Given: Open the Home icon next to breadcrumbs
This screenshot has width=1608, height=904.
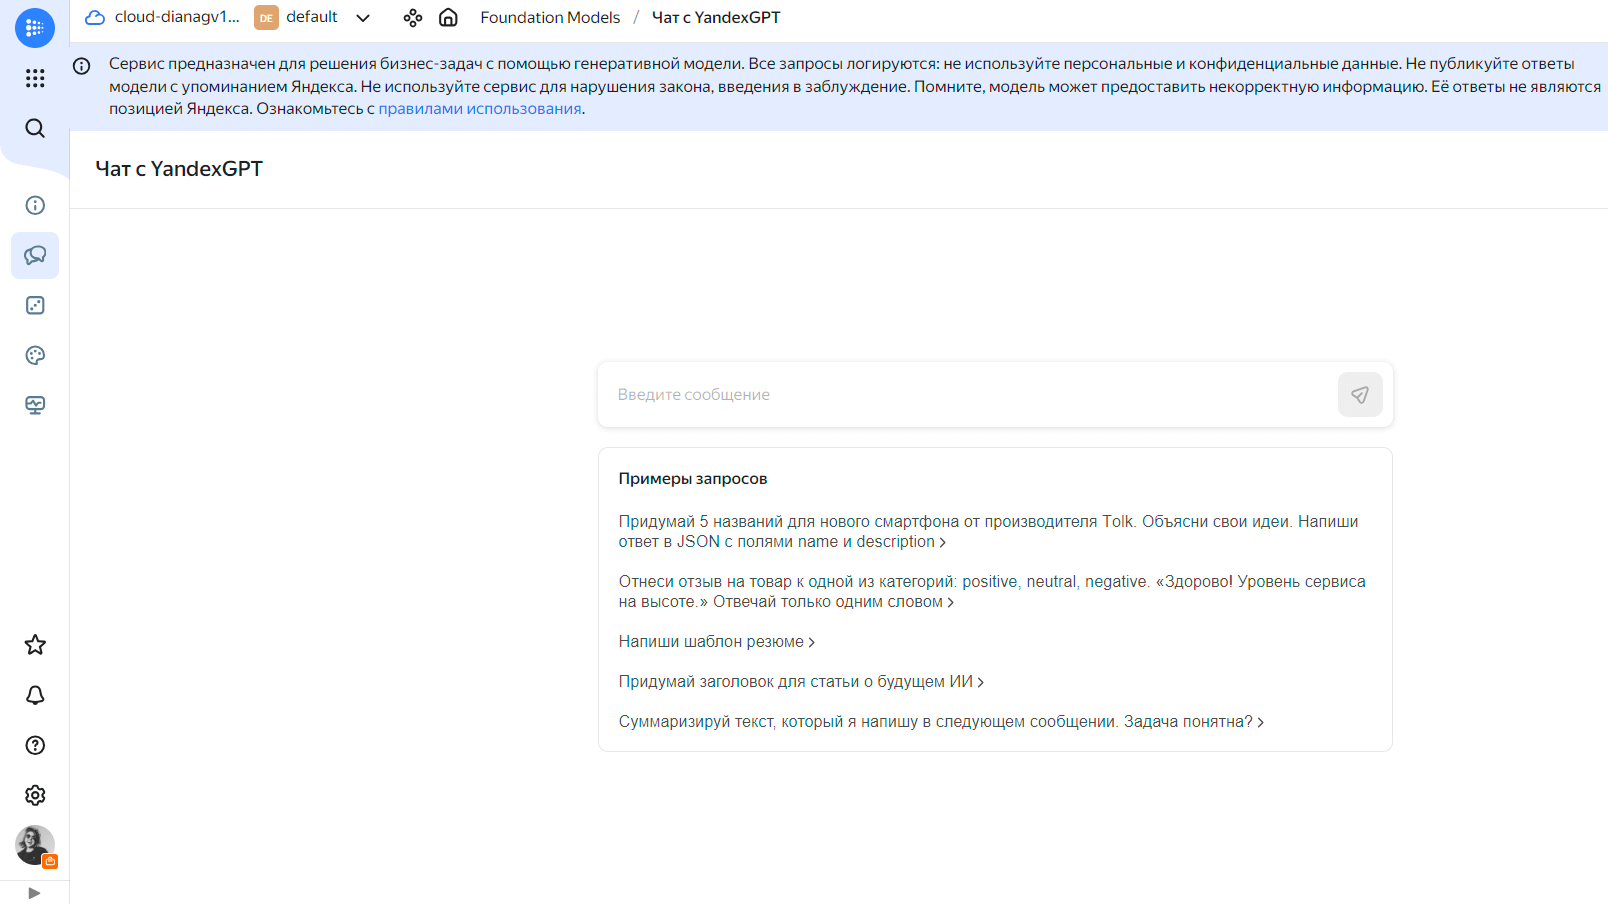Looking at the screenshot, I should 448,17.
